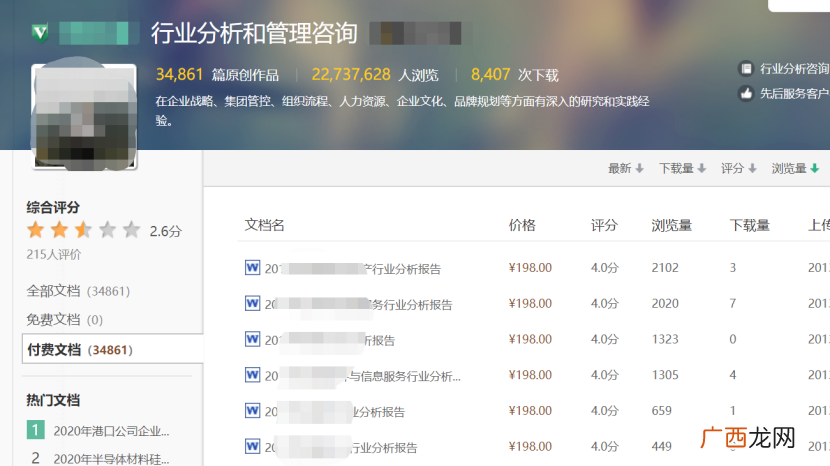Sort documents by 最新
The image size is (830, 466).
(x=625, y=168)
